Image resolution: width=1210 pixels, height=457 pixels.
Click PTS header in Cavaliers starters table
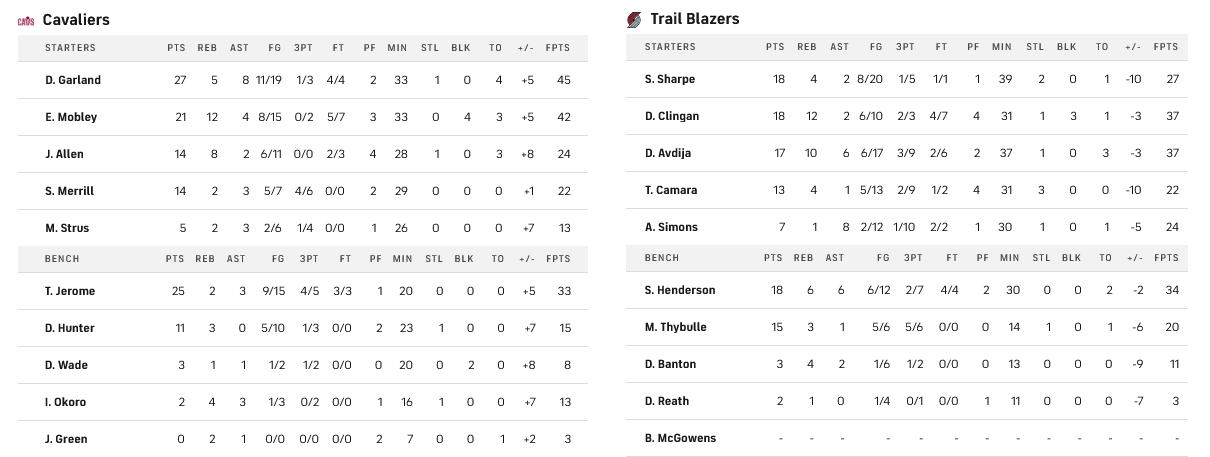(x=177, y=47)
